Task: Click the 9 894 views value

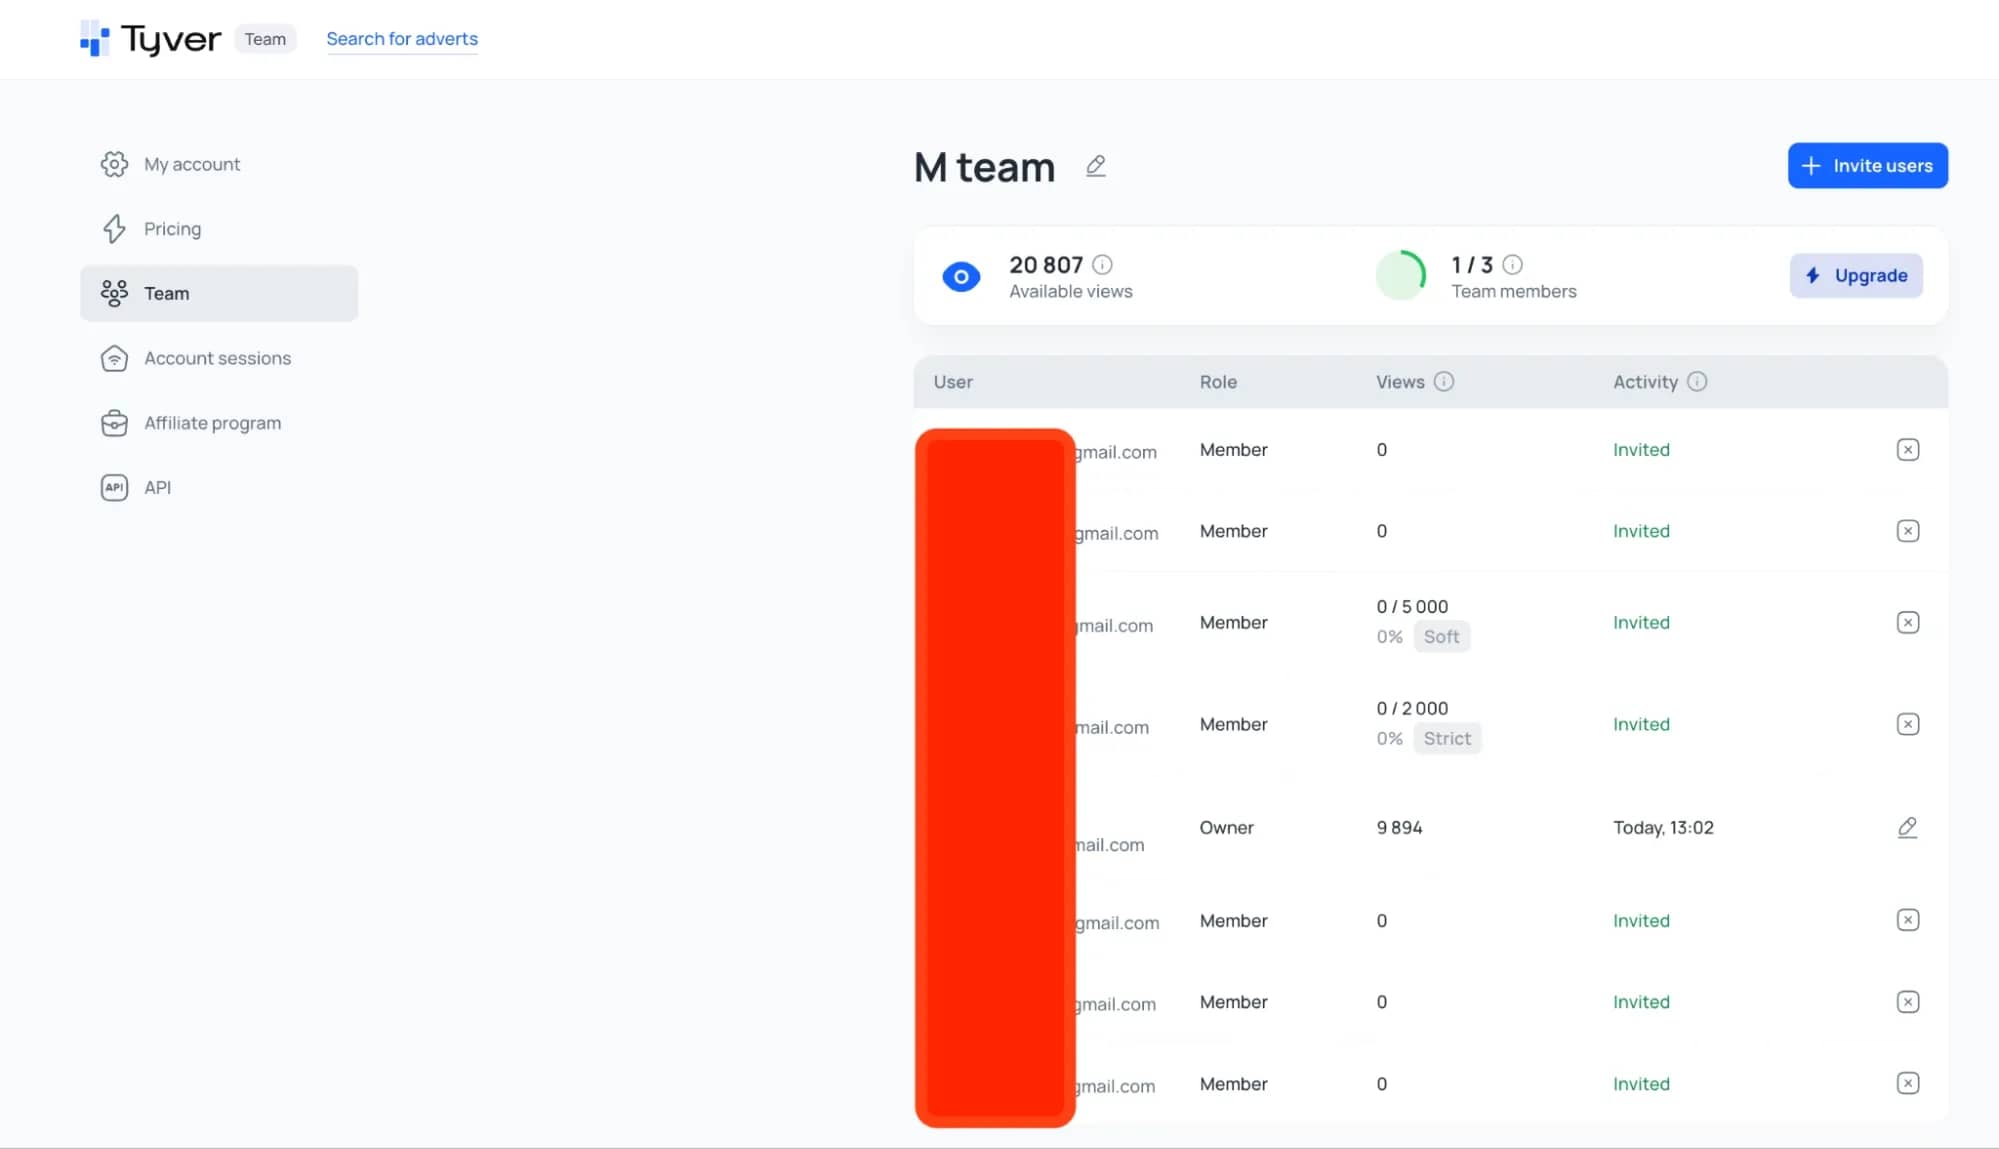Action: coord(1399,827)
